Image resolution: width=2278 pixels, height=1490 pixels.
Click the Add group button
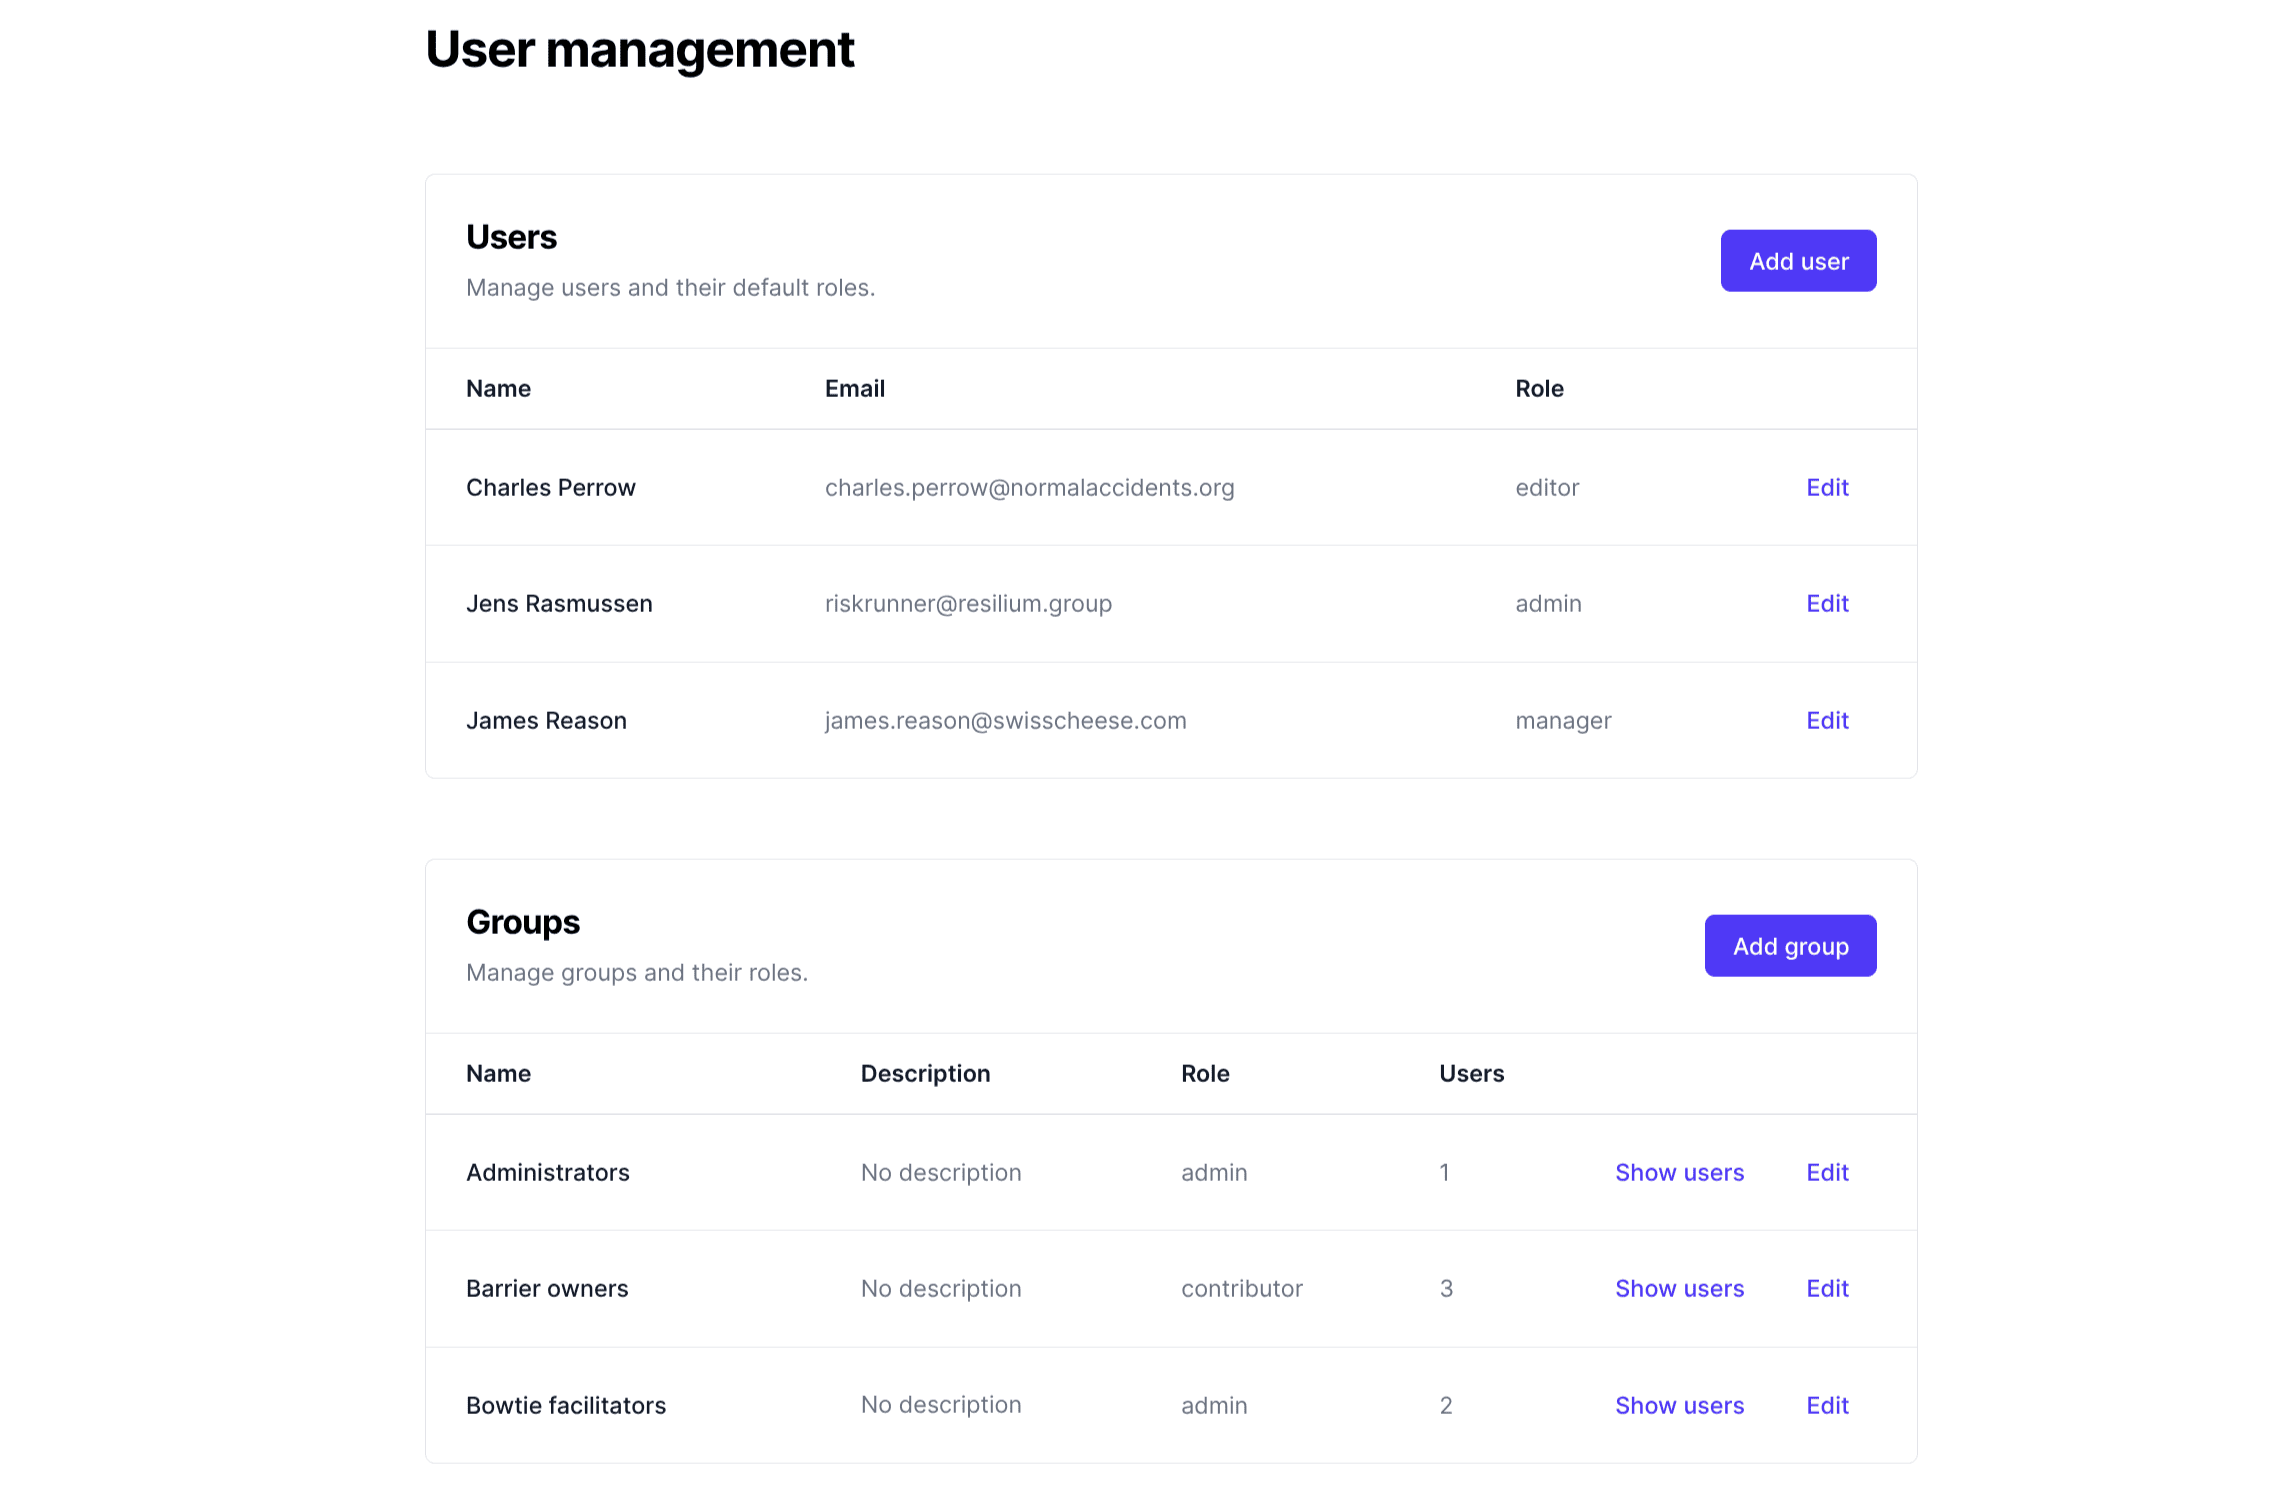[1790, 945]
